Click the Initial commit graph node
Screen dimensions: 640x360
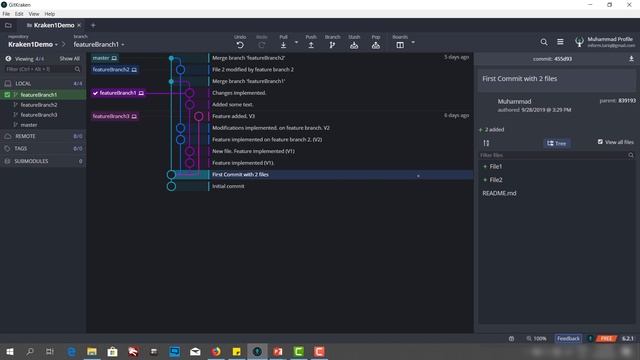[x=171, y=186]
